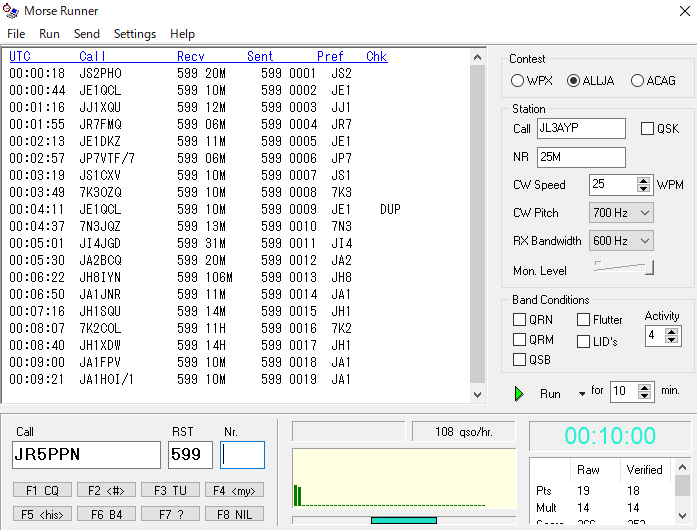The image size is (697, 530).
Task: Open the Send menu
Action: click(x=87, y=34)
